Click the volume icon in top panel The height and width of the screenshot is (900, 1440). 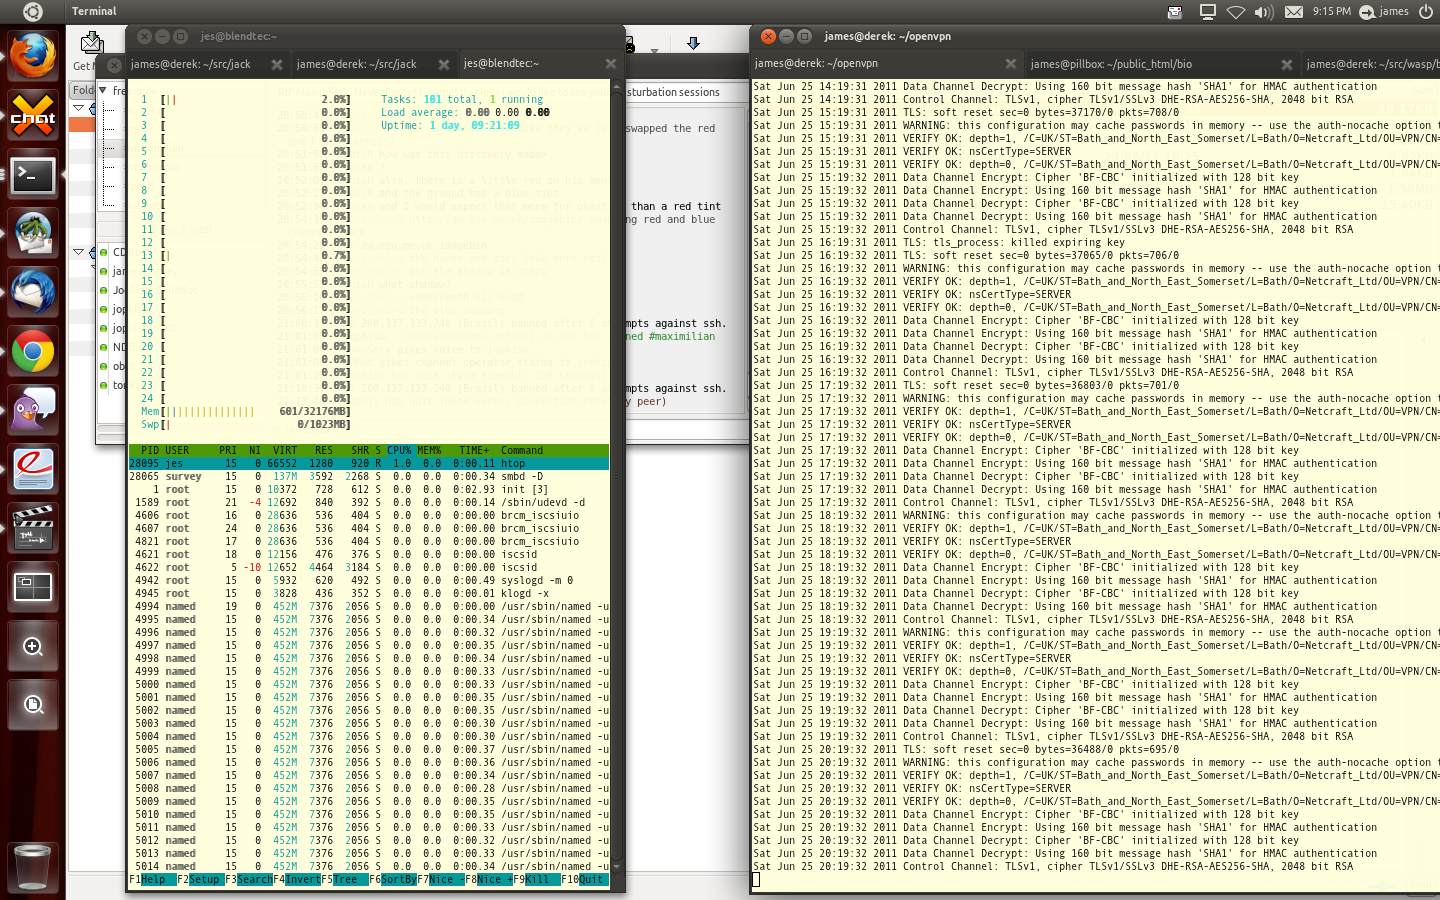[x=1264, y=12]
